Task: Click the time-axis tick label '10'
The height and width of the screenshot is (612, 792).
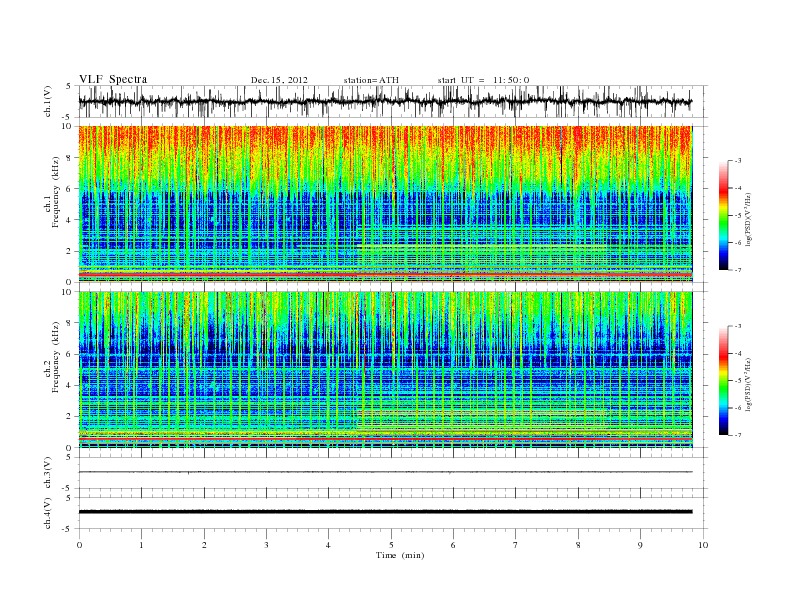Action: click(703, 545)
